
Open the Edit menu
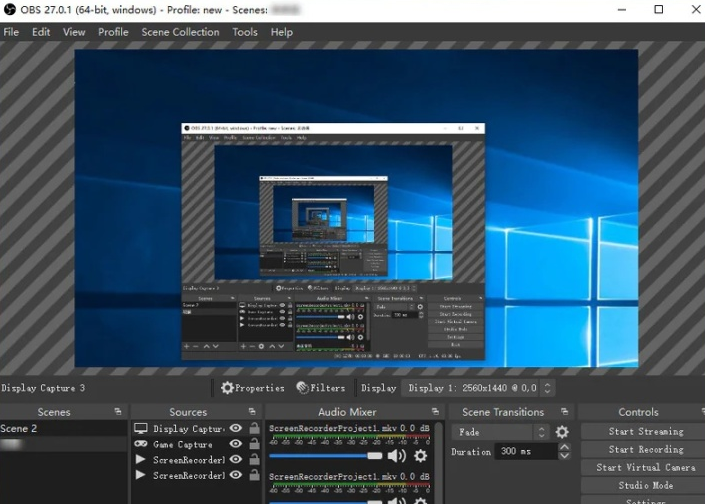(x=41, y=32)
